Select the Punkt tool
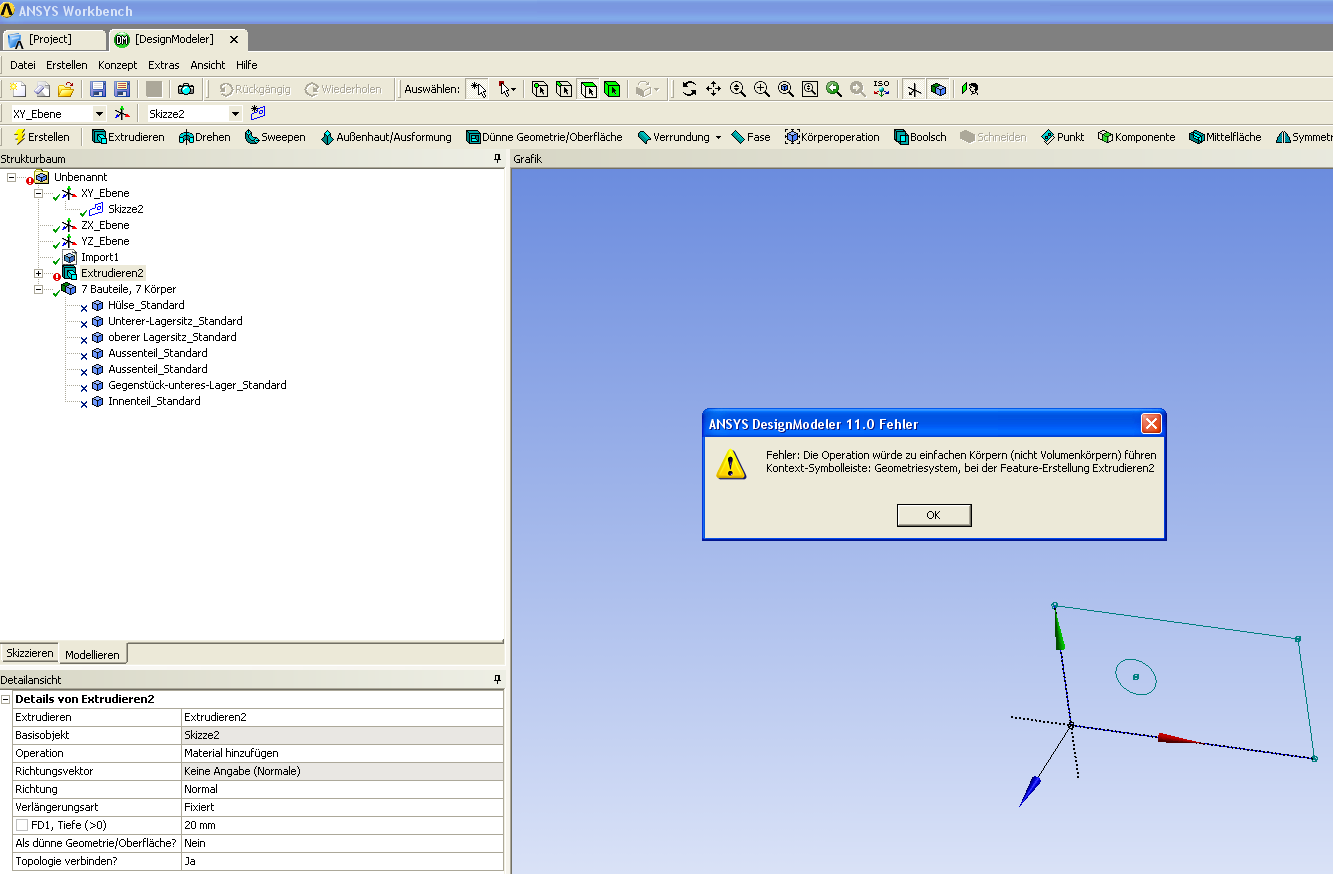 (1062, 137)
